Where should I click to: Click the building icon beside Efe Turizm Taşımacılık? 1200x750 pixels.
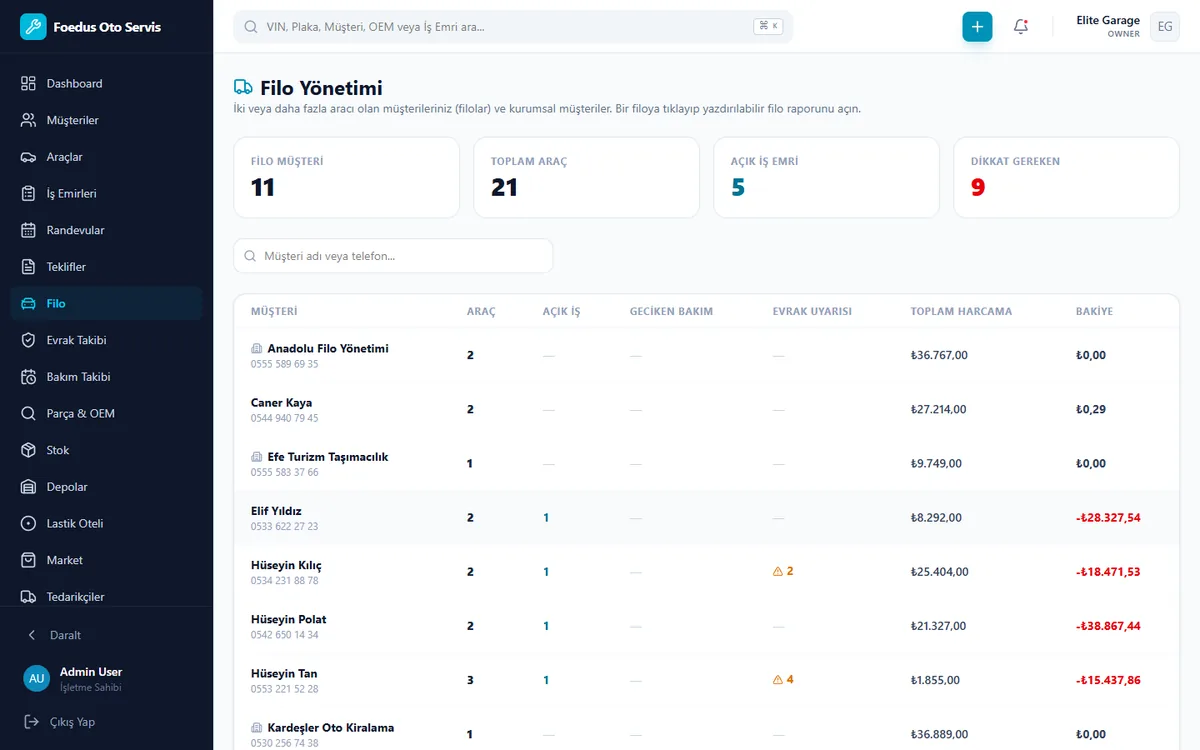(x=257, y=457)
